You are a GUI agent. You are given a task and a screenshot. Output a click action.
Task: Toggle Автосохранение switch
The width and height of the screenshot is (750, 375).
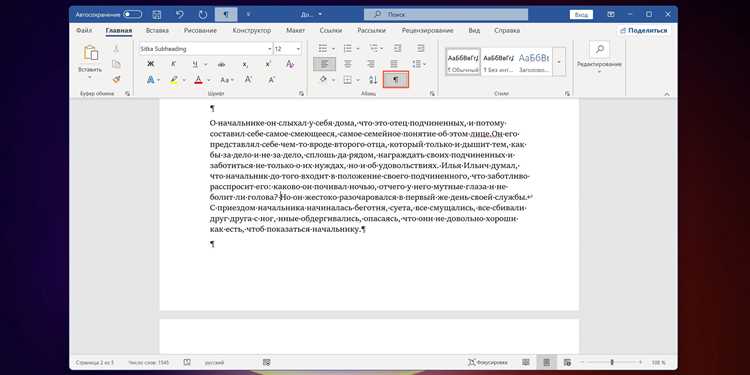(x=132, y=15)
